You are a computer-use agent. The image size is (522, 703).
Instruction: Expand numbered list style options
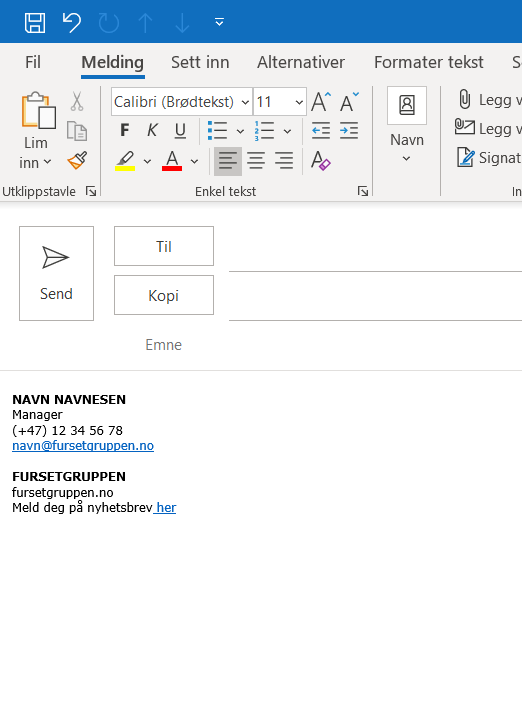[287, 131]
